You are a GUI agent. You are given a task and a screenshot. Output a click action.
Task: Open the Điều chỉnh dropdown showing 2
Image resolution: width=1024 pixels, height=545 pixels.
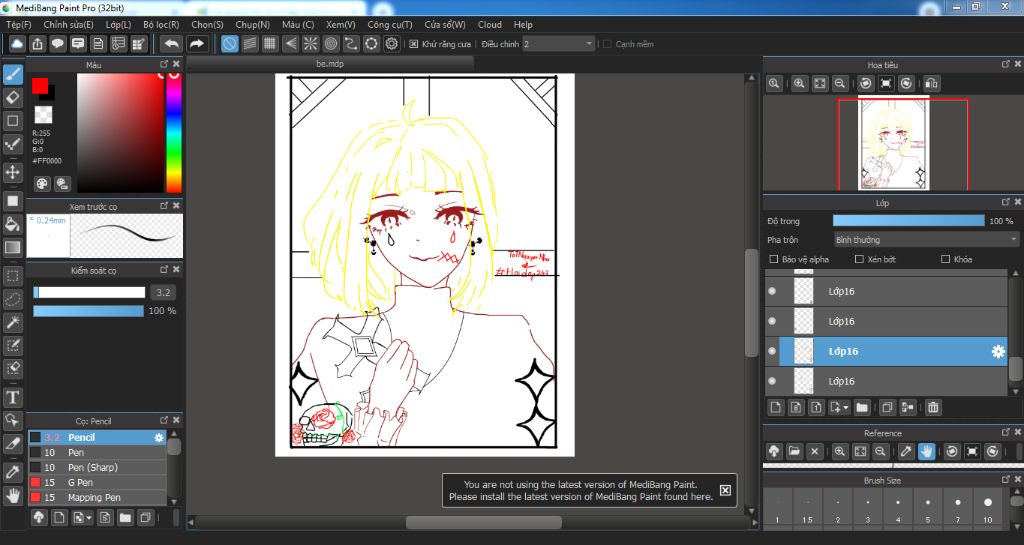[x=558, y=44]
